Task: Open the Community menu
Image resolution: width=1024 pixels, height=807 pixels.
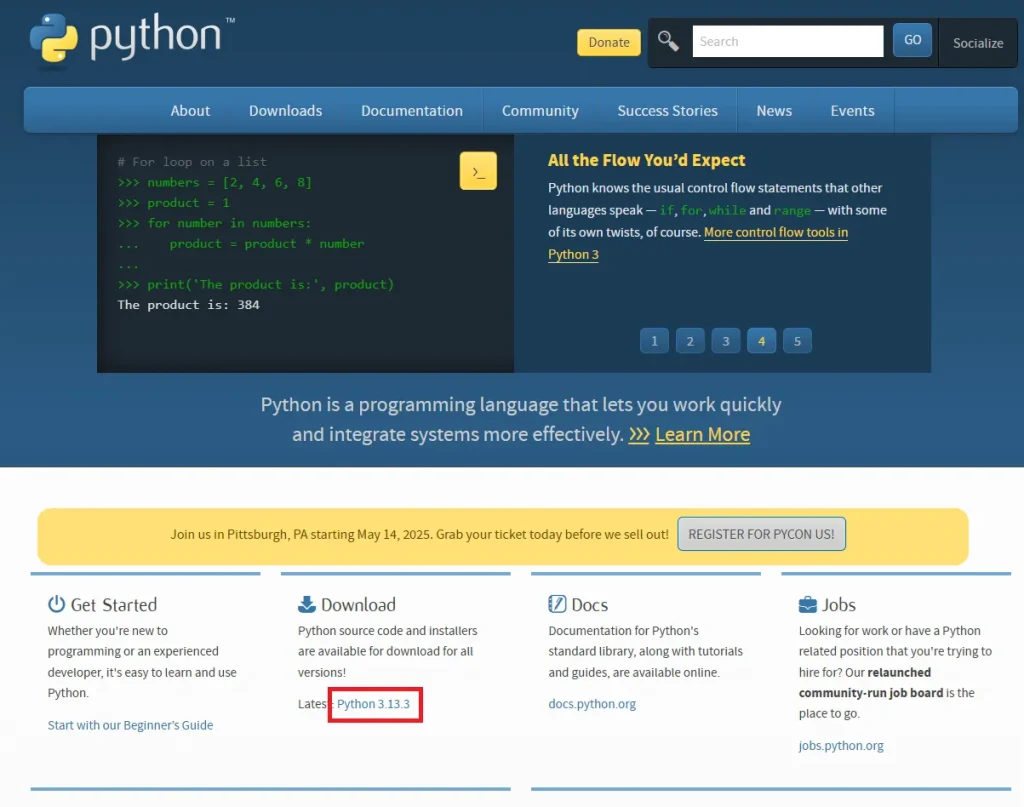Action: click(x=540, y=110)
